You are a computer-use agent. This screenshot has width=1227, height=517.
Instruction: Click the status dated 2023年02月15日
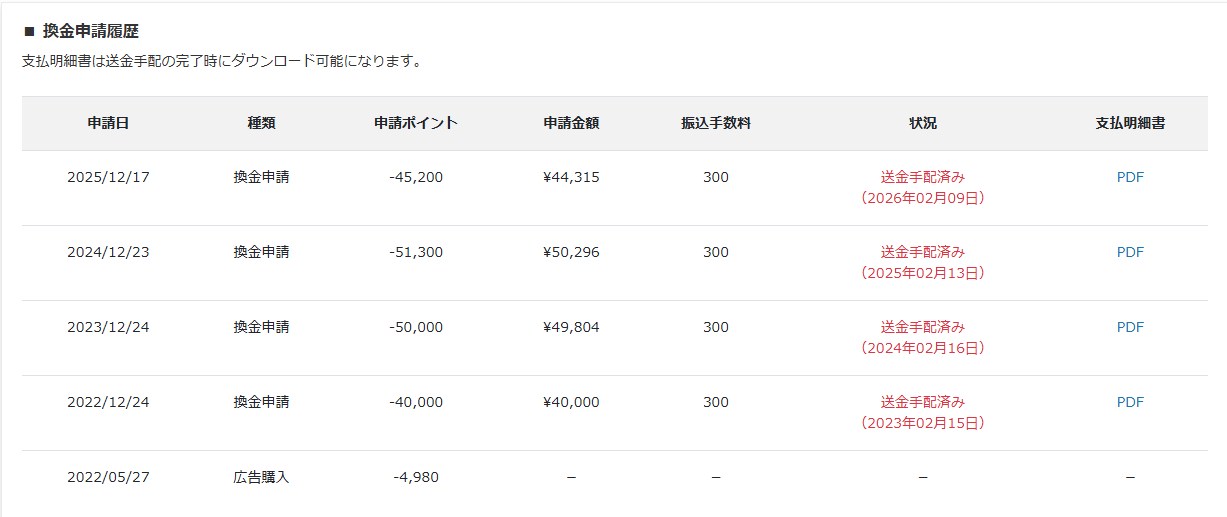point(923,413)
